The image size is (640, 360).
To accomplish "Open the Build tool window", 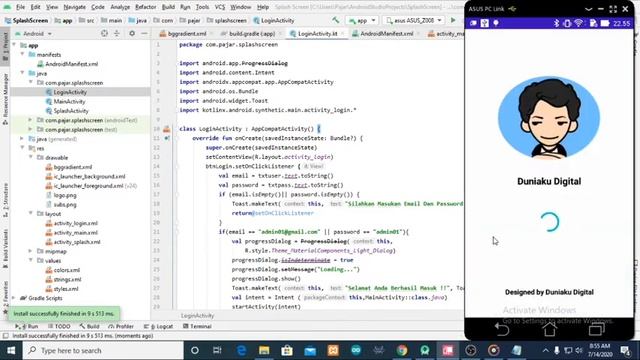I will [89, 326].
